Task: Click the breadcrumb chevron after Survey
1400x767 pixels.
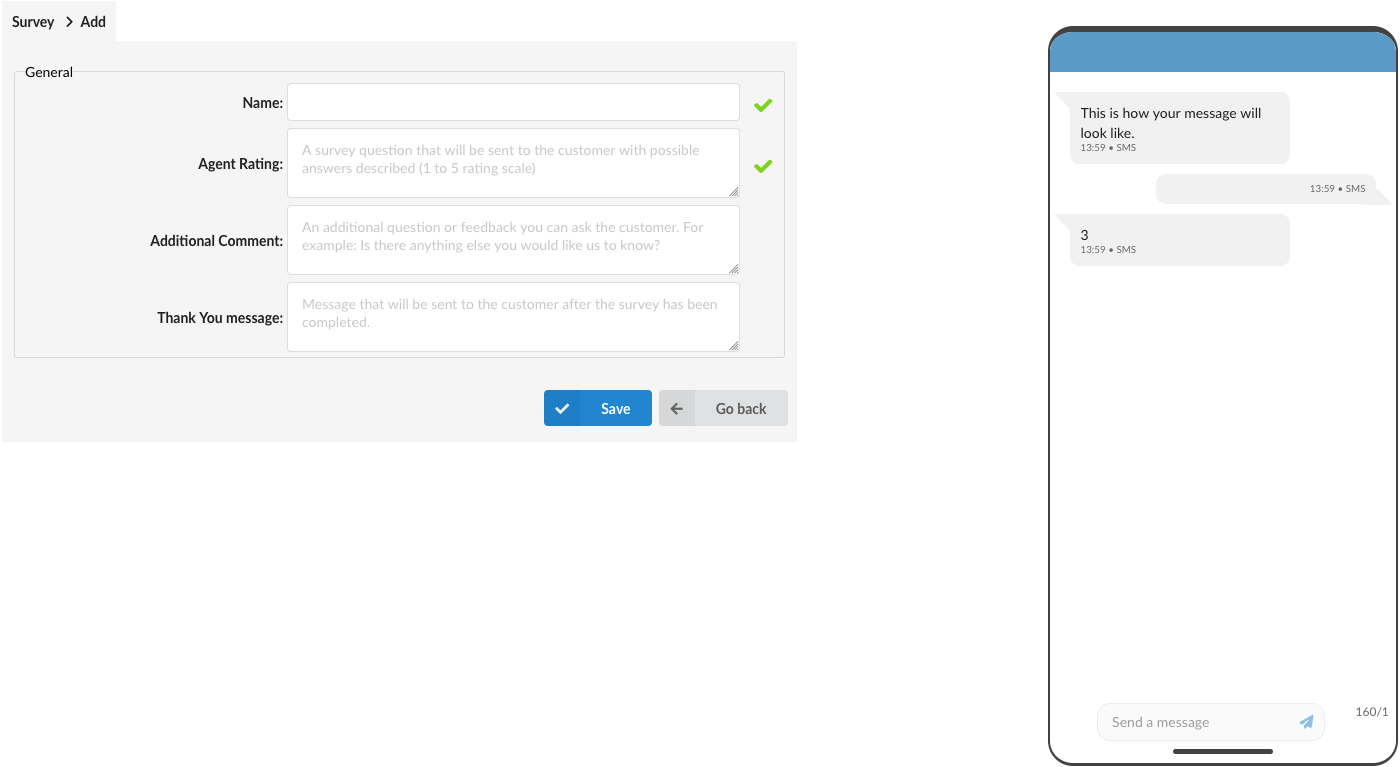Action: (x=69, y=22)
